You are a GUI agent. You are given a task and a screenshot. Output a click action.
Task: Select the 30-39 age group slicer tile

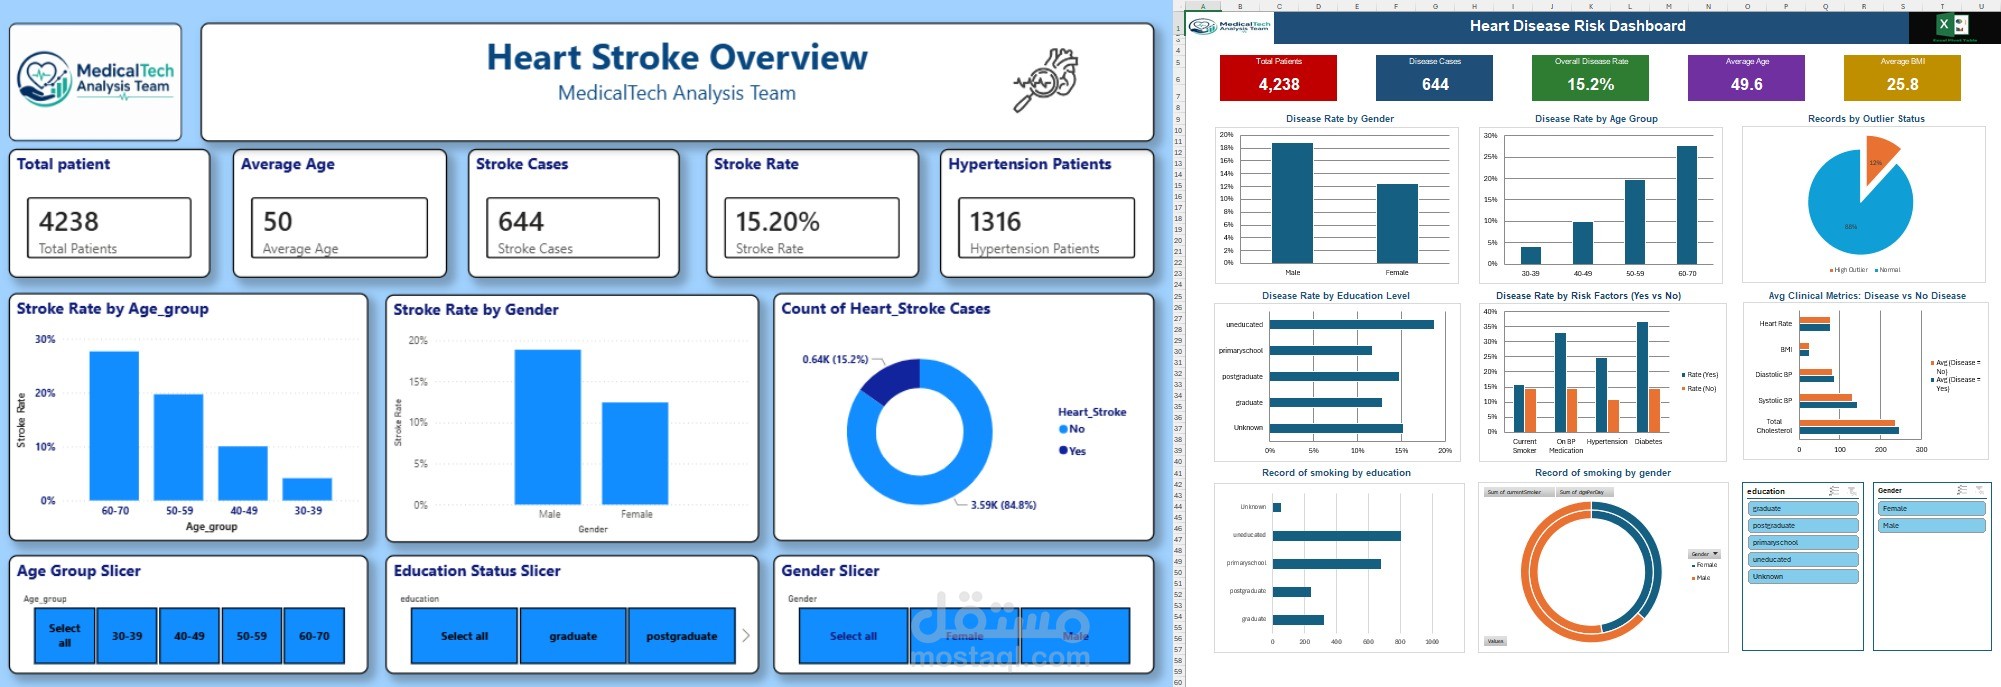pos(127,636)
